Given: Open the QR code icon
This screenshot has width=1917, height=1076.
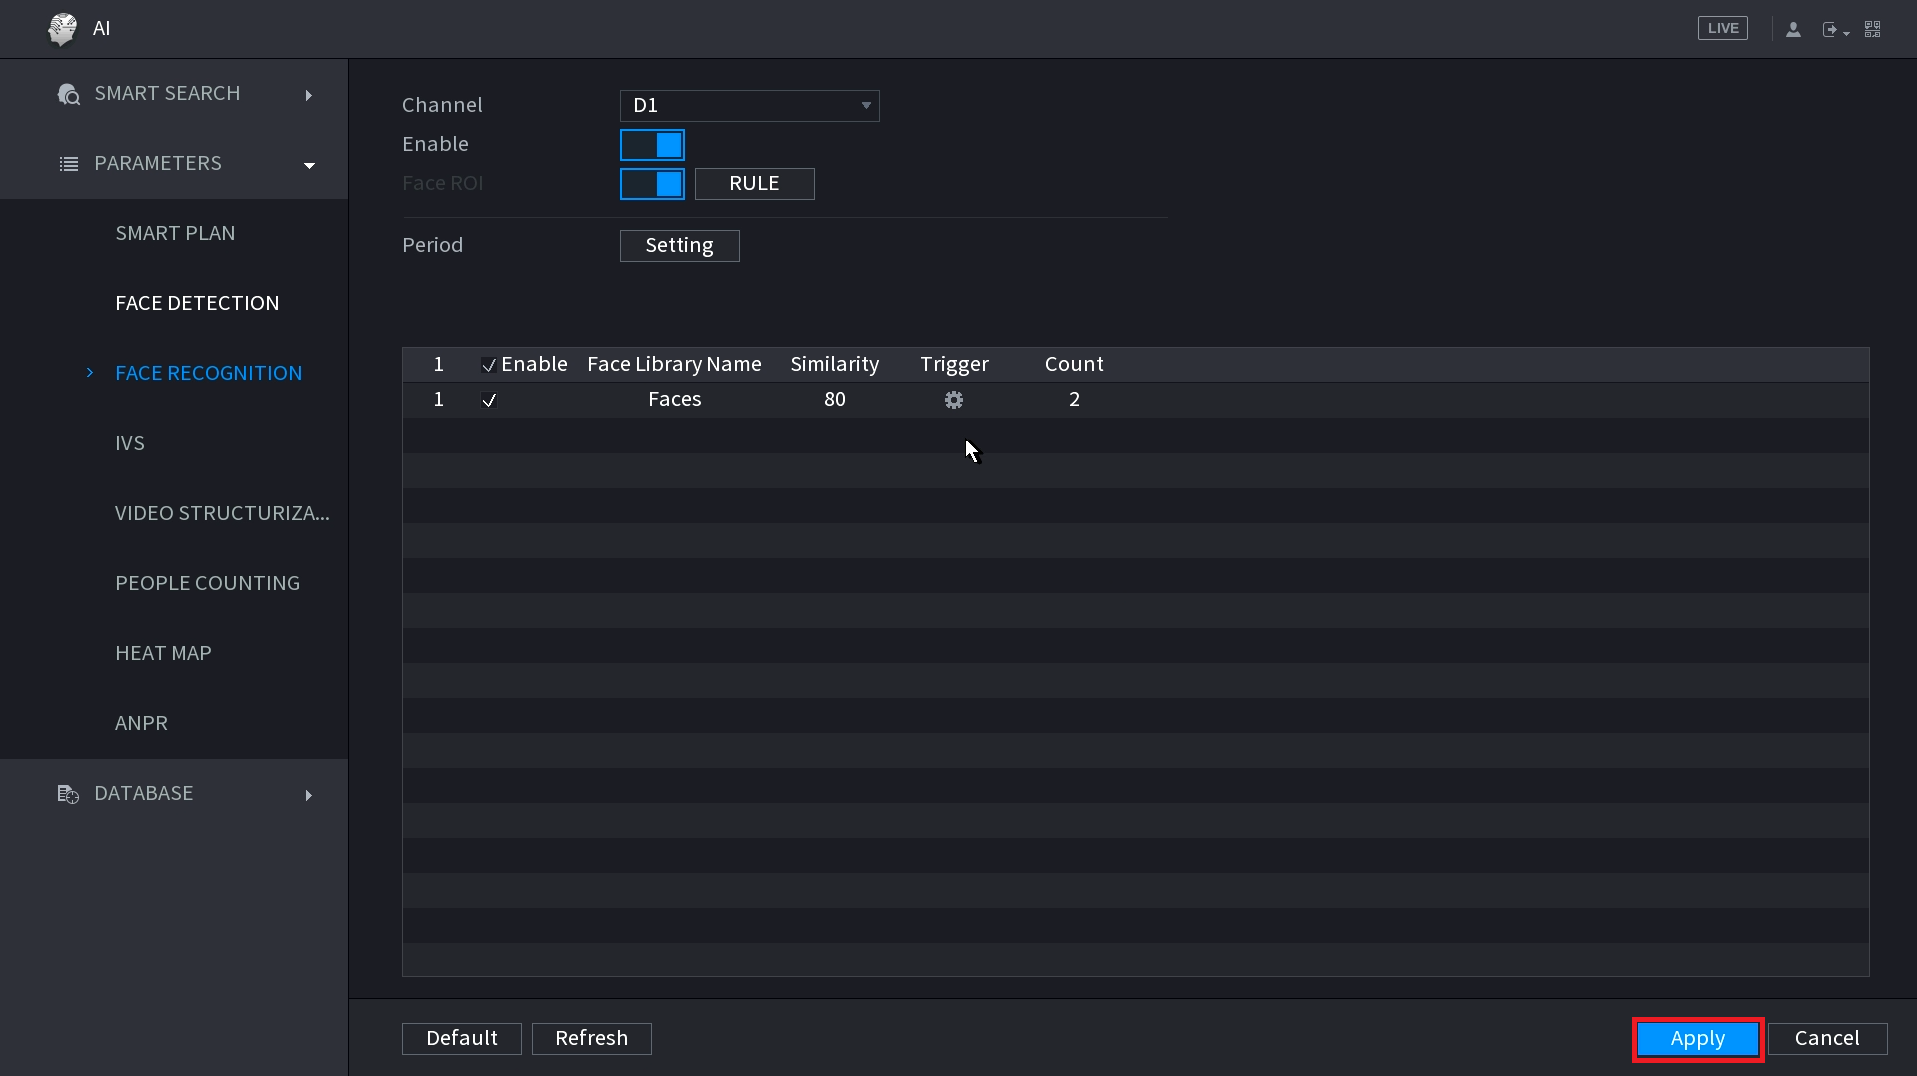Looking at the screenshot, I should (x=1873, y=30).
